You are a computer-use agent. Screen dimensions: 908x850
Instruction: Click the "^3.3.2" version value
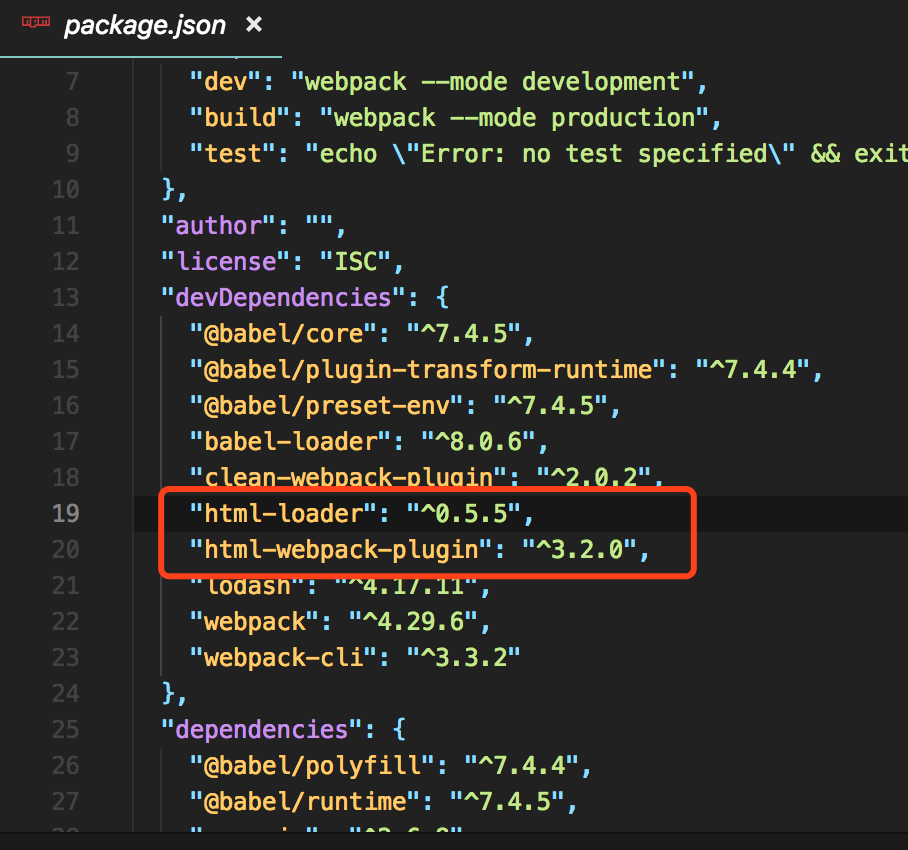pyautogui.click(x=463, y=658)
